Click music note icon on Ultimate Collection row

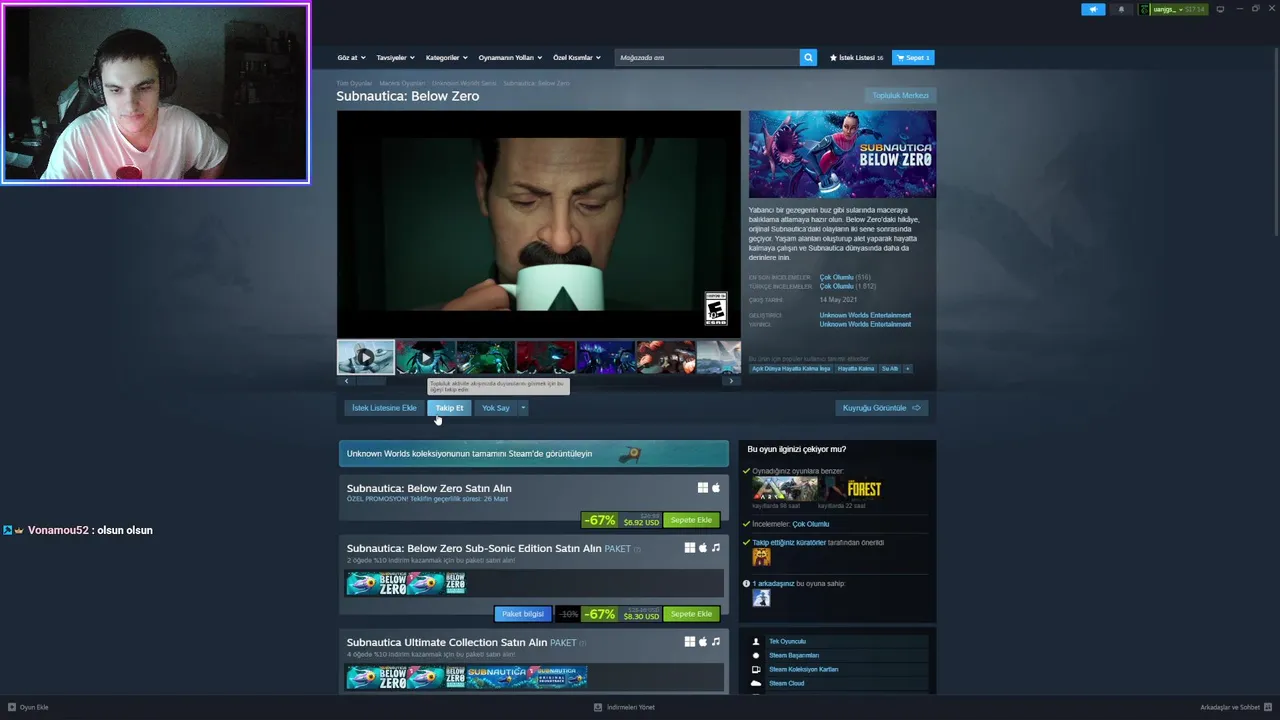(716, 642)
